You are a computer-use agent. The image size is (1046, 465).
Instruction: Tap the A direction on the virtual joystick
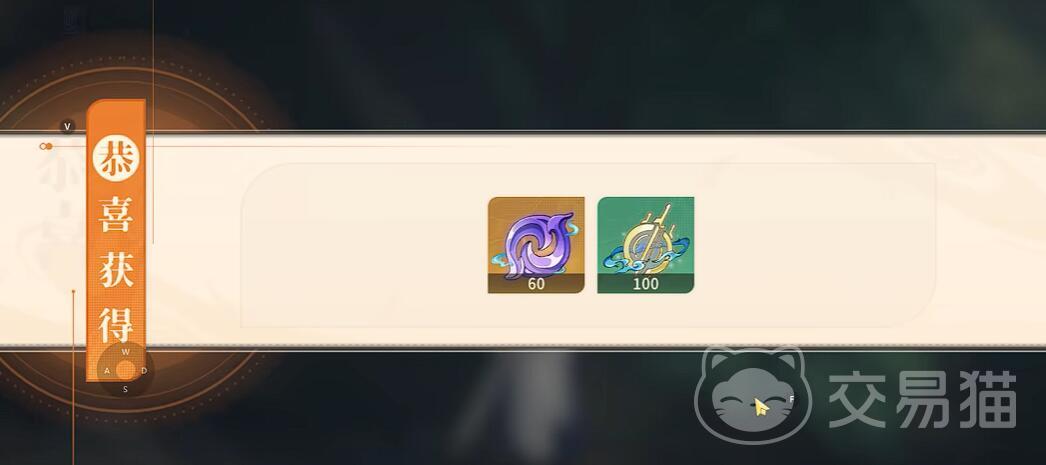pyautogui.click(x=107, y=371)
